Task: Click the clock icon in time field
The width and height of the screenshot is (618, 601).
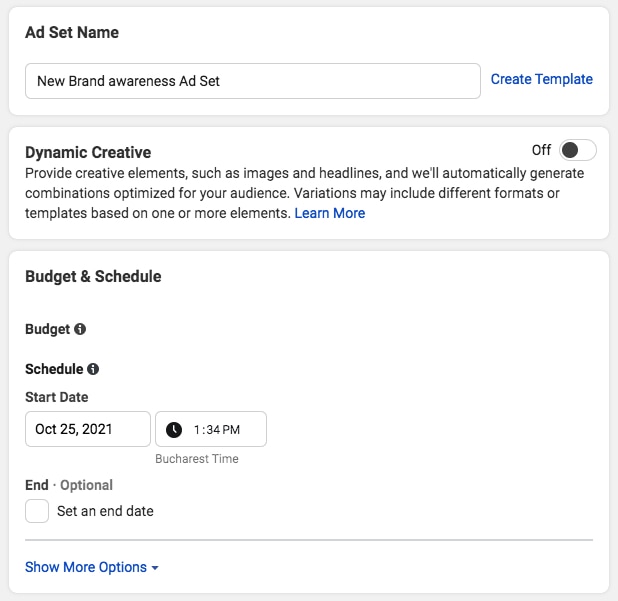Action: [x=174, y=429]
